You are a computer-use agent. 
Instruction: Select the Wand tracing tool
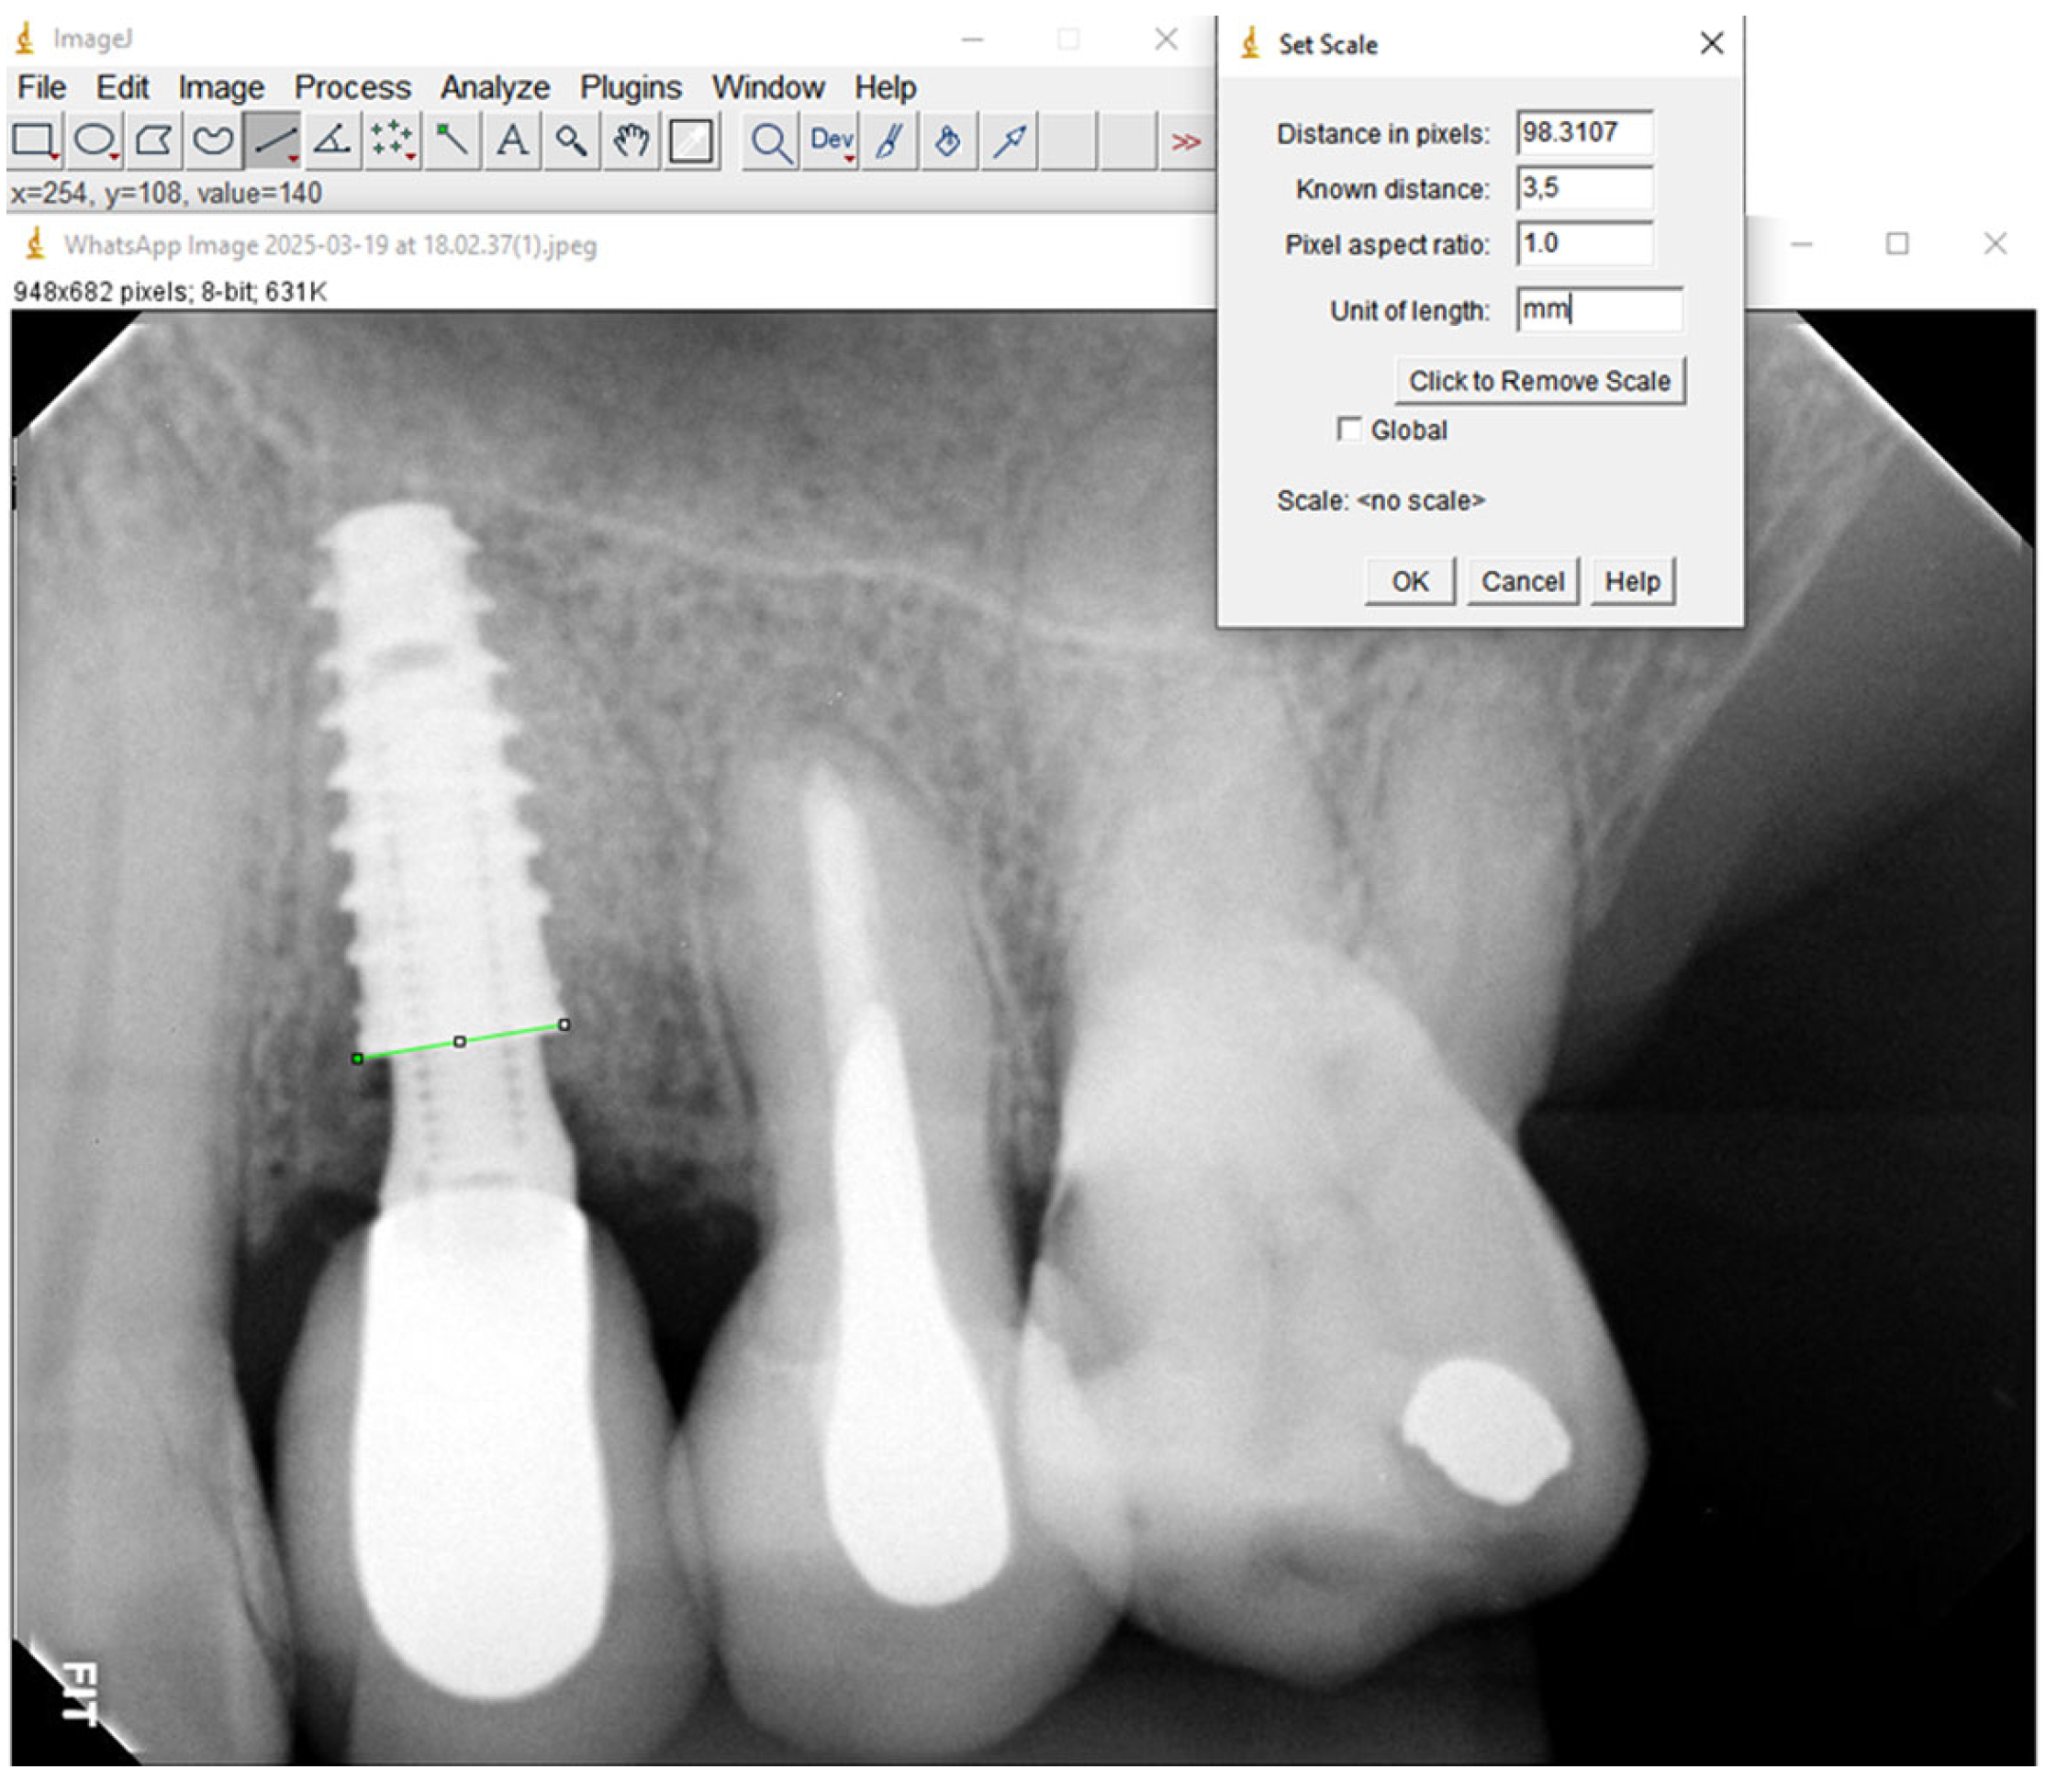pyautogui.click(x=451, y=141)
